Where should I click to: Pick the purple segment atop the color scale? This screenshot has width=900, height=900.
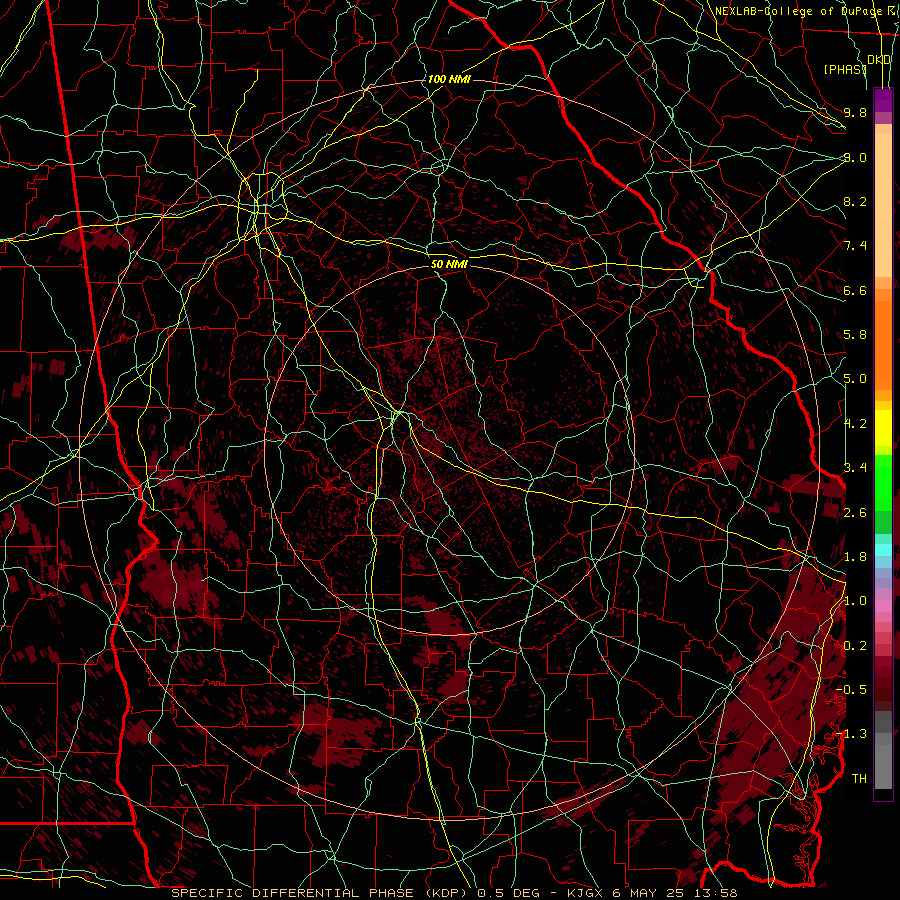click(x=883, y=100)
